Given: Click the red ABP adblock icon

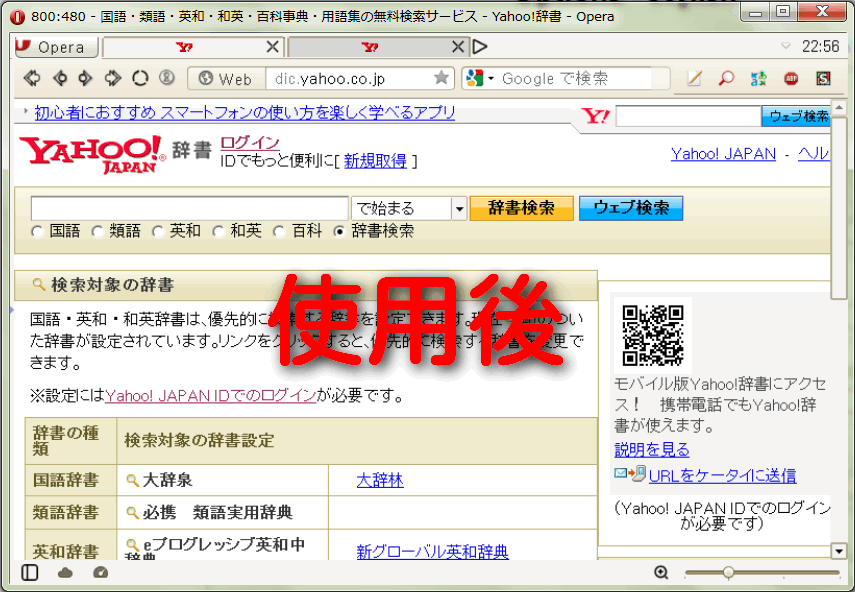Looking at the screenshot, I should click(x=791, y=78).
